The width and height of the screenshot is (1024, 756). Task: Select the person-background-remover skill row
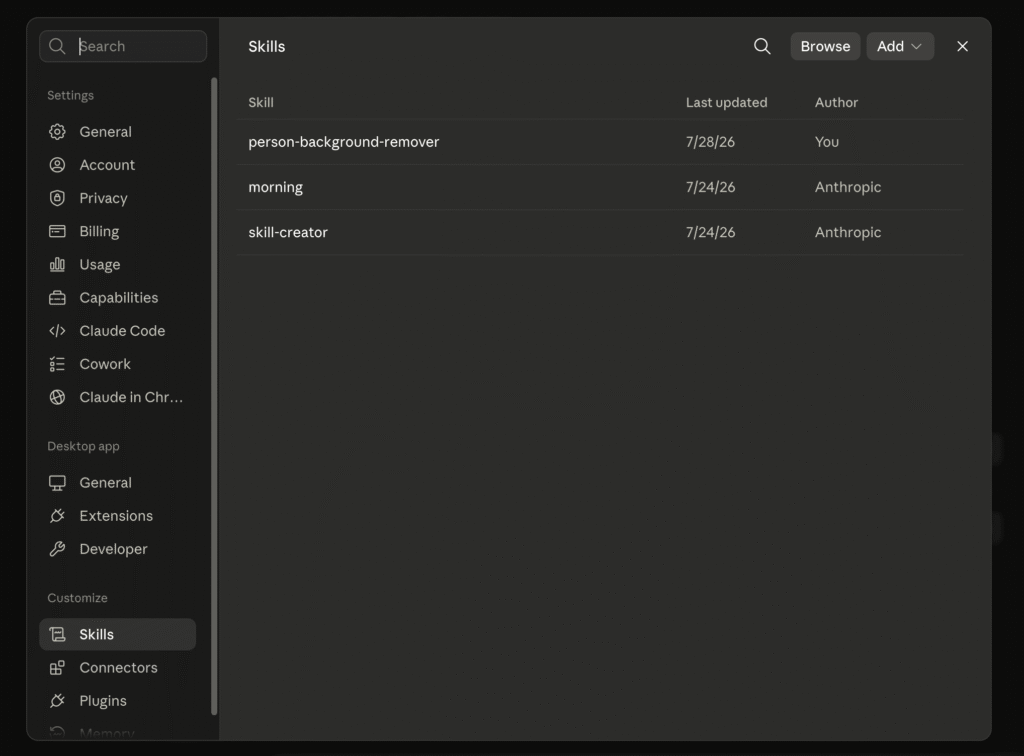coord(601,142)
